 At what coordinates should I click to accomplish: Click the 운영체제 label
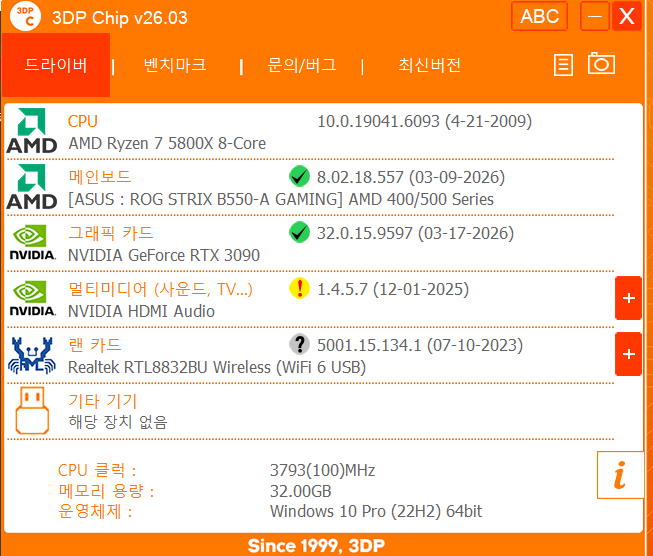pos(95,511)
